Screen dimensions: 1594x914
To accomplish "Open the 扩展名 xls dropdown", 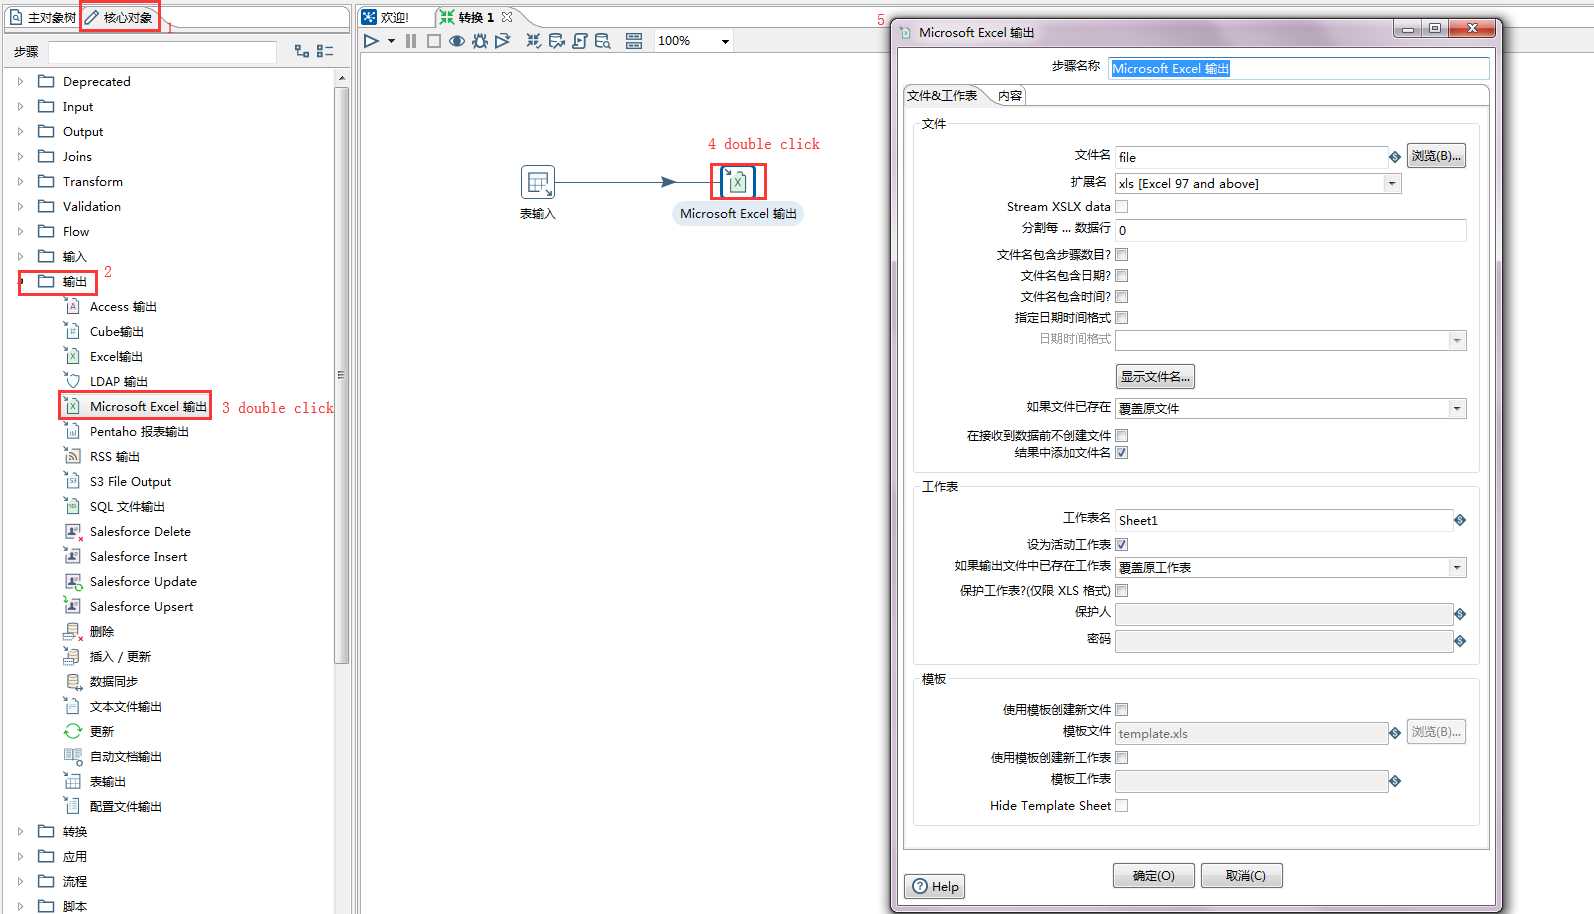I will (x=1391, y=184).
